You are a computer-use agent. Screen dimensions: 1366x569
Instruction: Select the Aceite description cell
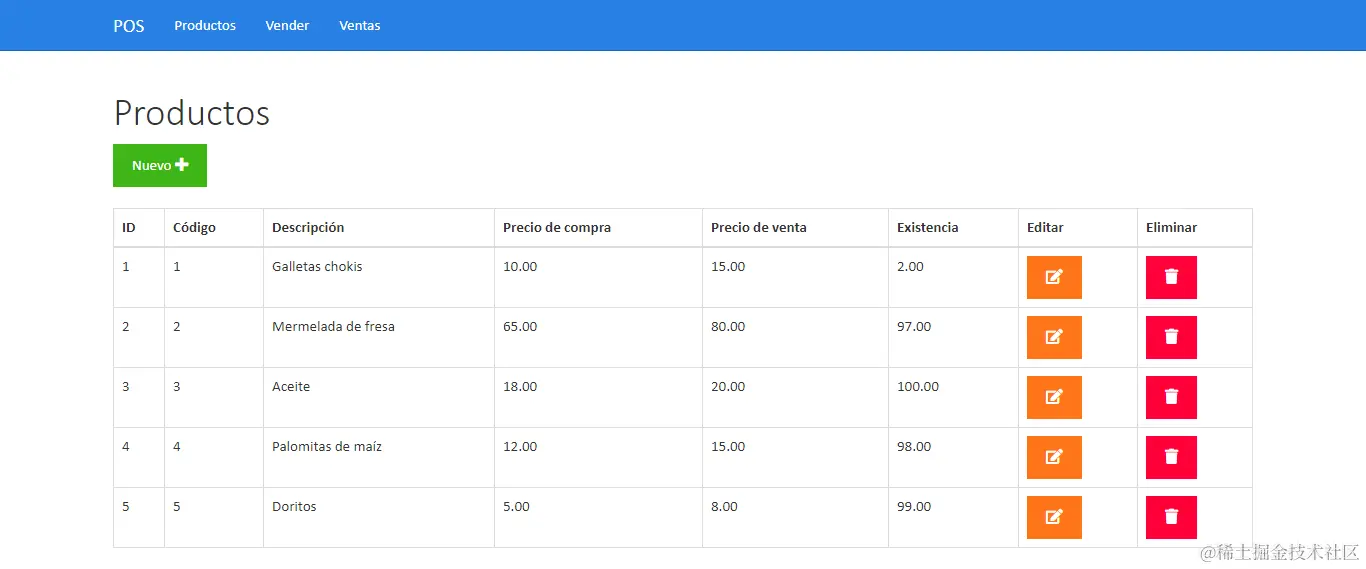(379, 397)
